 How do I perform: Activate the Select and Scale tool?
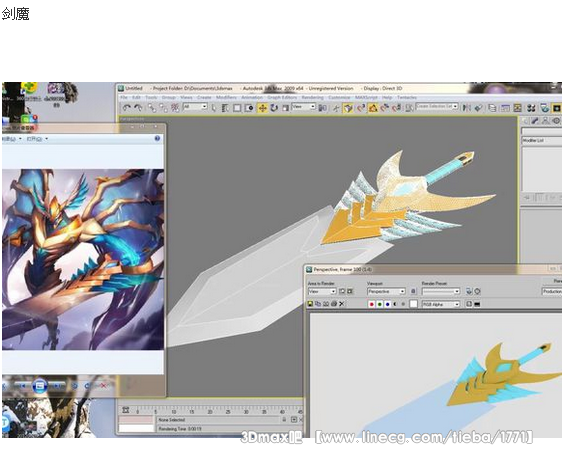[x=285, y=107]
